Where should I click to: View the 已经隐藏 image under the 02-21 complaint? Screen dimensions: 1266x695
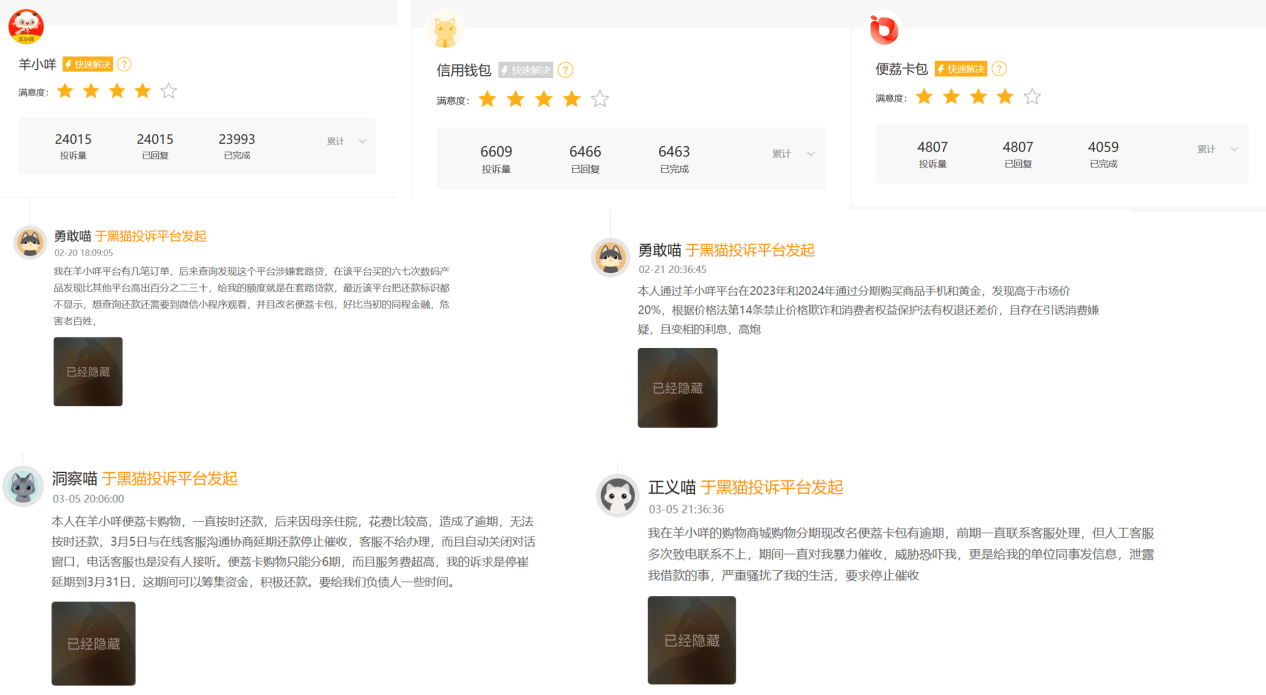coord(678,388)
